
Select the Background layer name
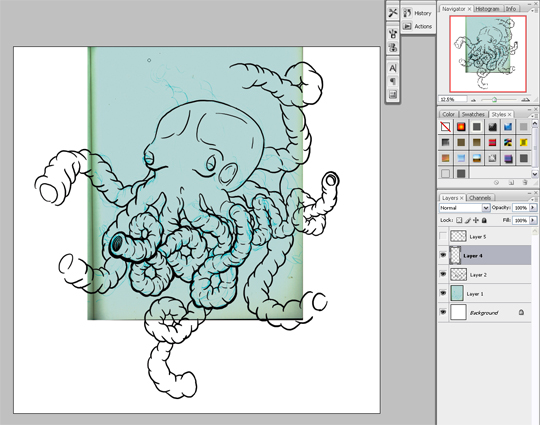(x=484, y=313)
